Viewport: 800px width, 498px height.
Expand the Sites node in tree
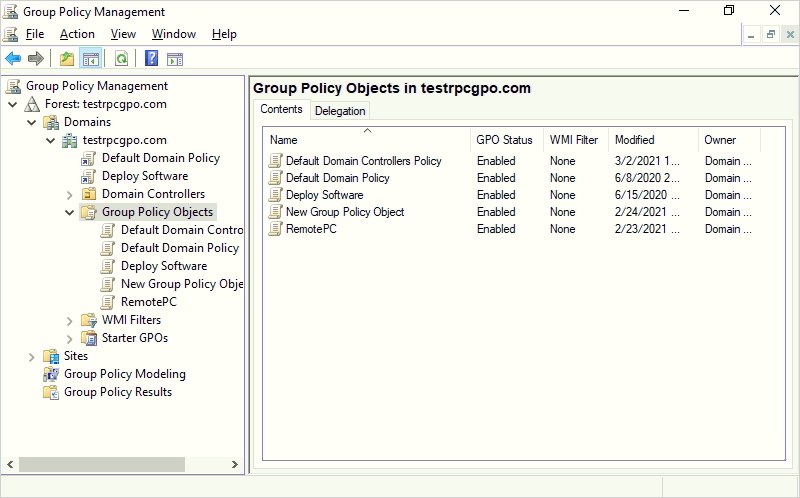tap(32, 356)
